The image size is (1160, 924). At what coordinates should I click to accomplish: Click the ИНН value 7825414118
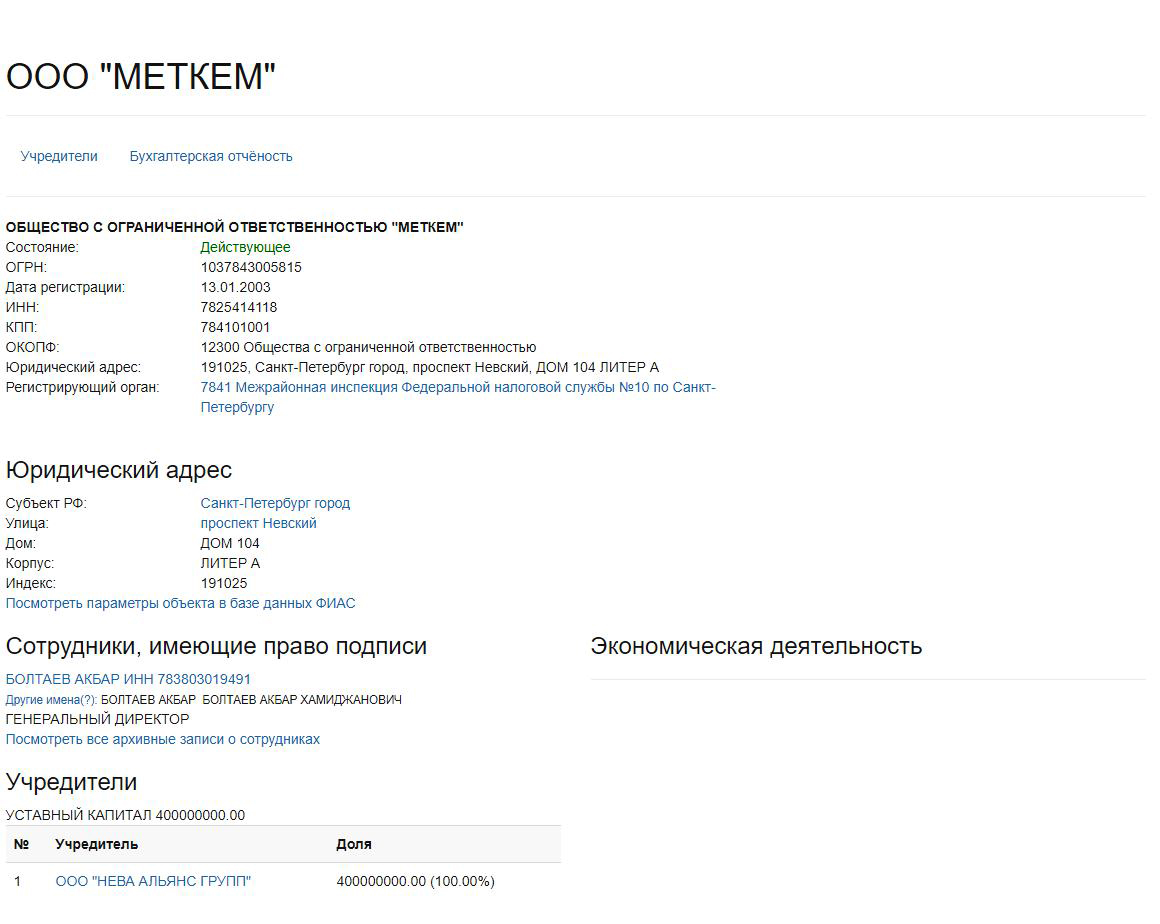pos(239,307)
